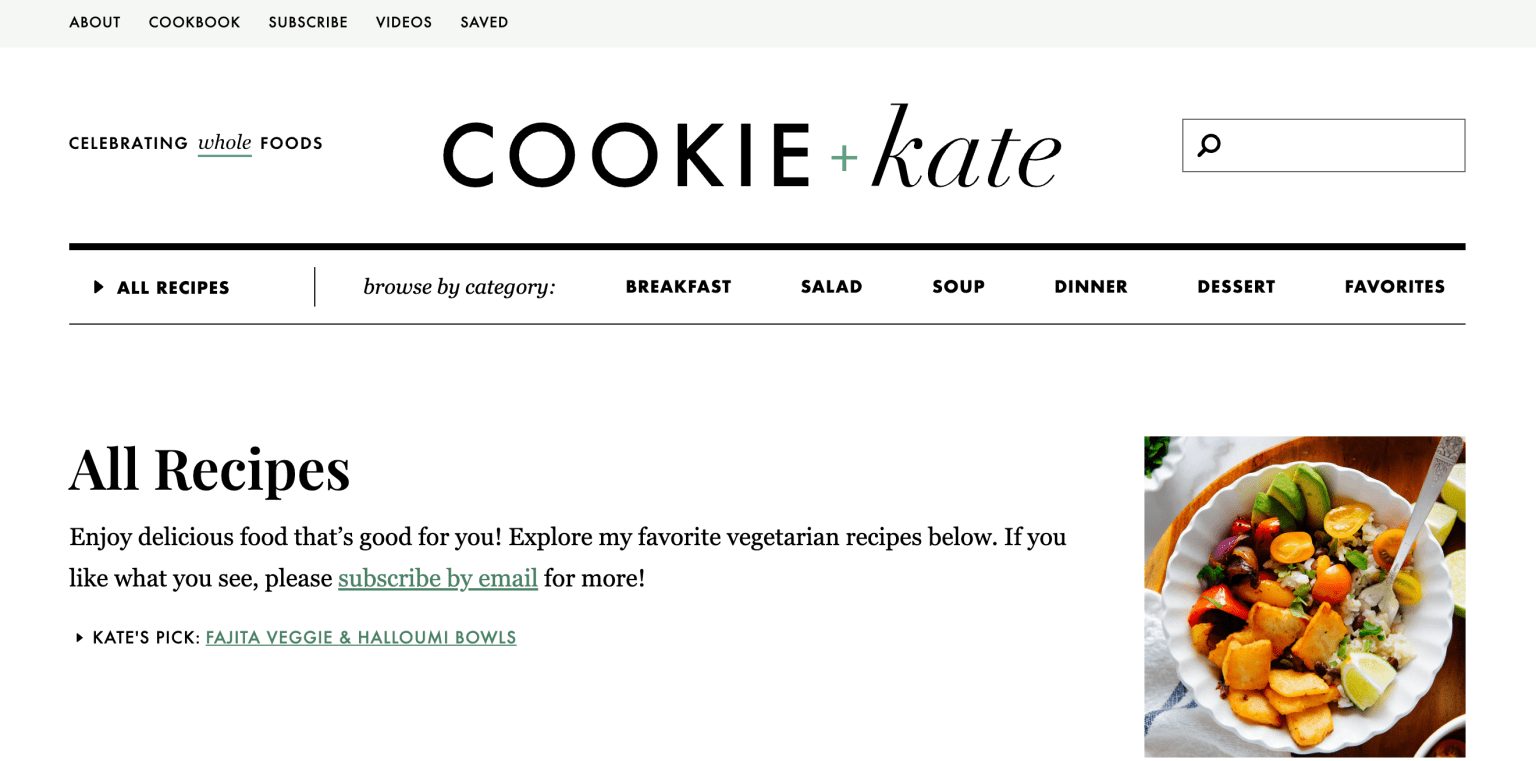
Task: Browse the Breakfast category
Action: [x=678, y=287]
